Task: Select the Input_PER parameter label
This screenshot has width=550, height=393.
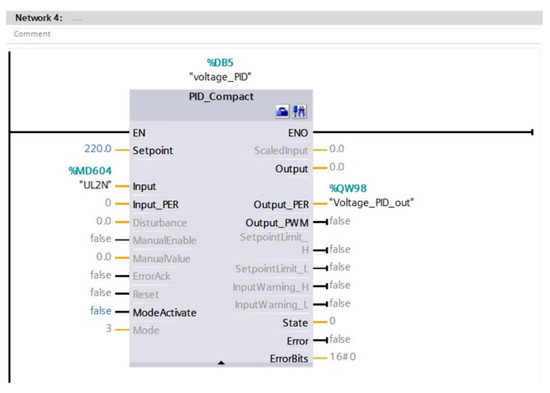Action: click(x=156, y=205)
